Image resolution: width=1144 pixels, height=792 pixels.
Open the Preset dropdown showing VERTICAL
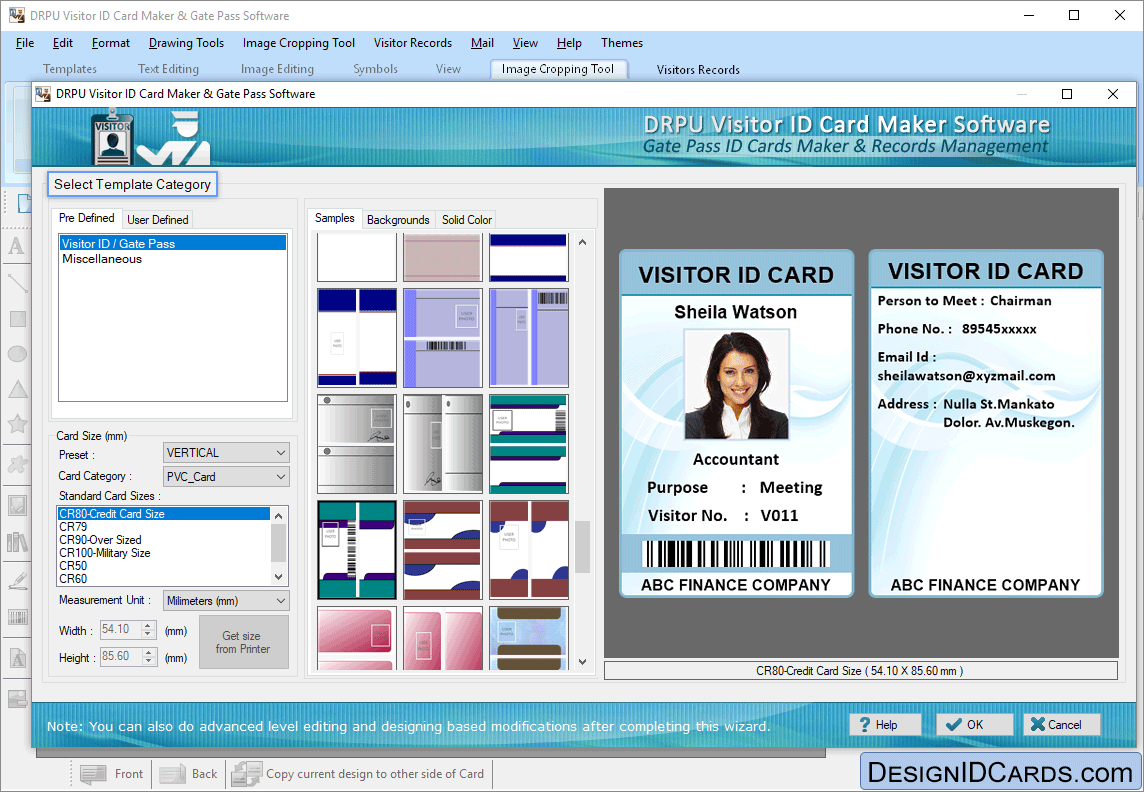tap(226, 453)
